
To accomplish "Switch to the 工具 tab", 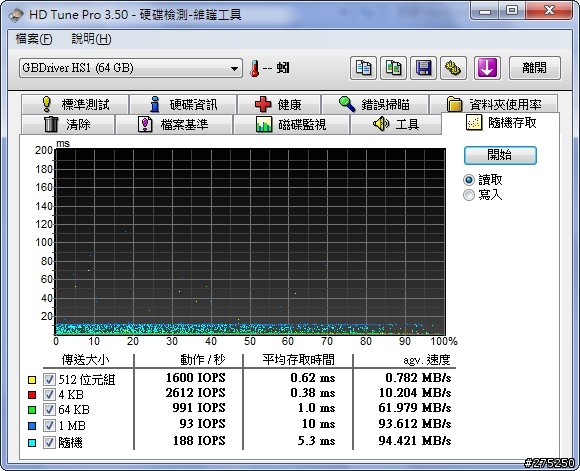I will click(396, 124).
